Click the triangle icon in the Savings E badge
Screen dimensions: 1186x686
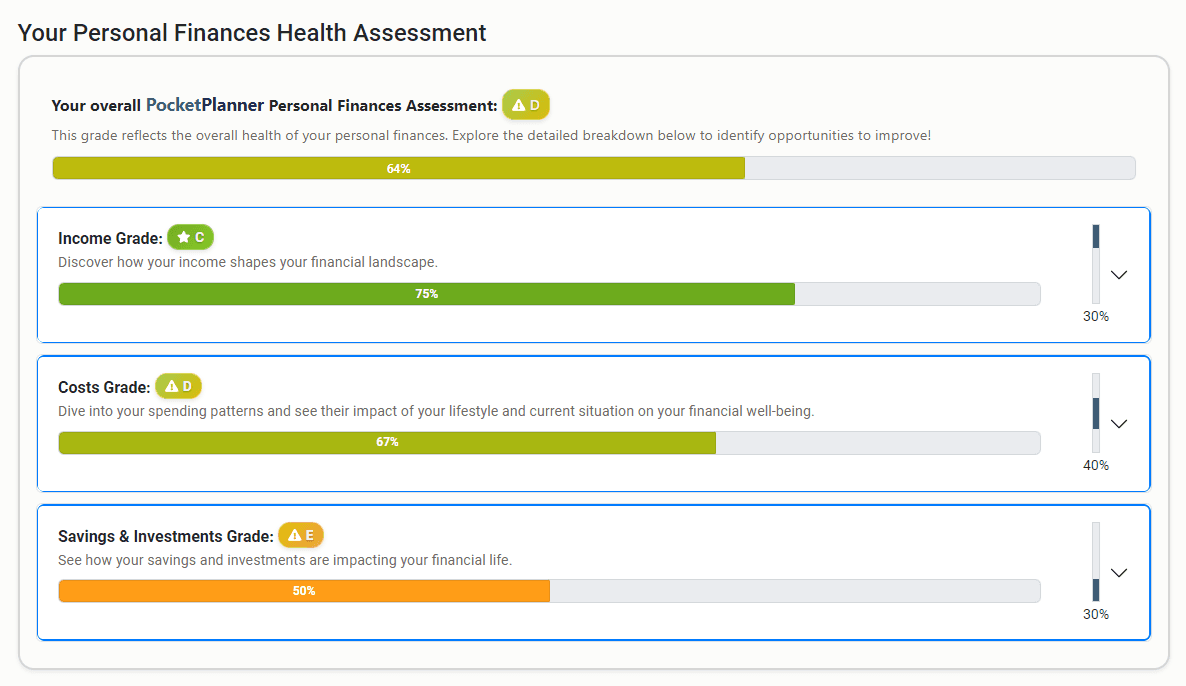(293, 535)
